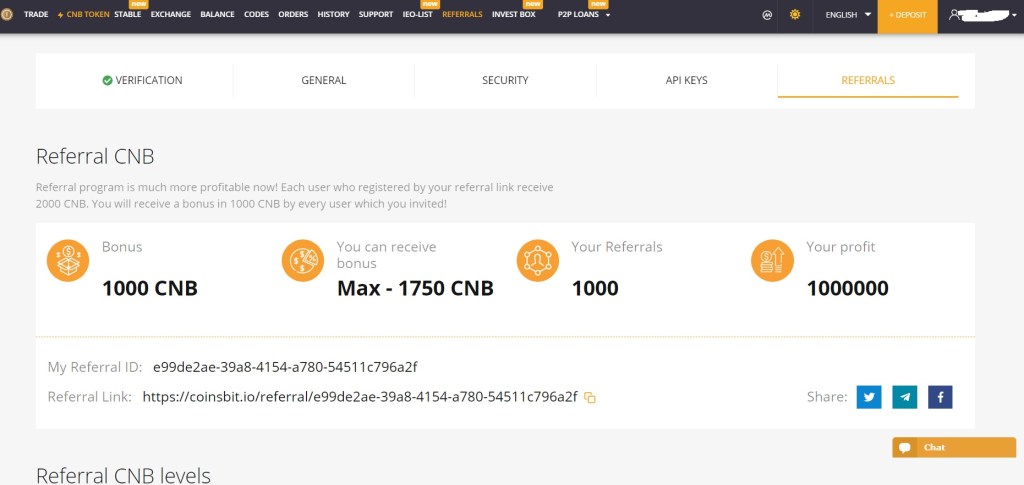Viewport: 1024px width, 485px height.
Task: Share referral link via Telegram
Action: point(904,397)
